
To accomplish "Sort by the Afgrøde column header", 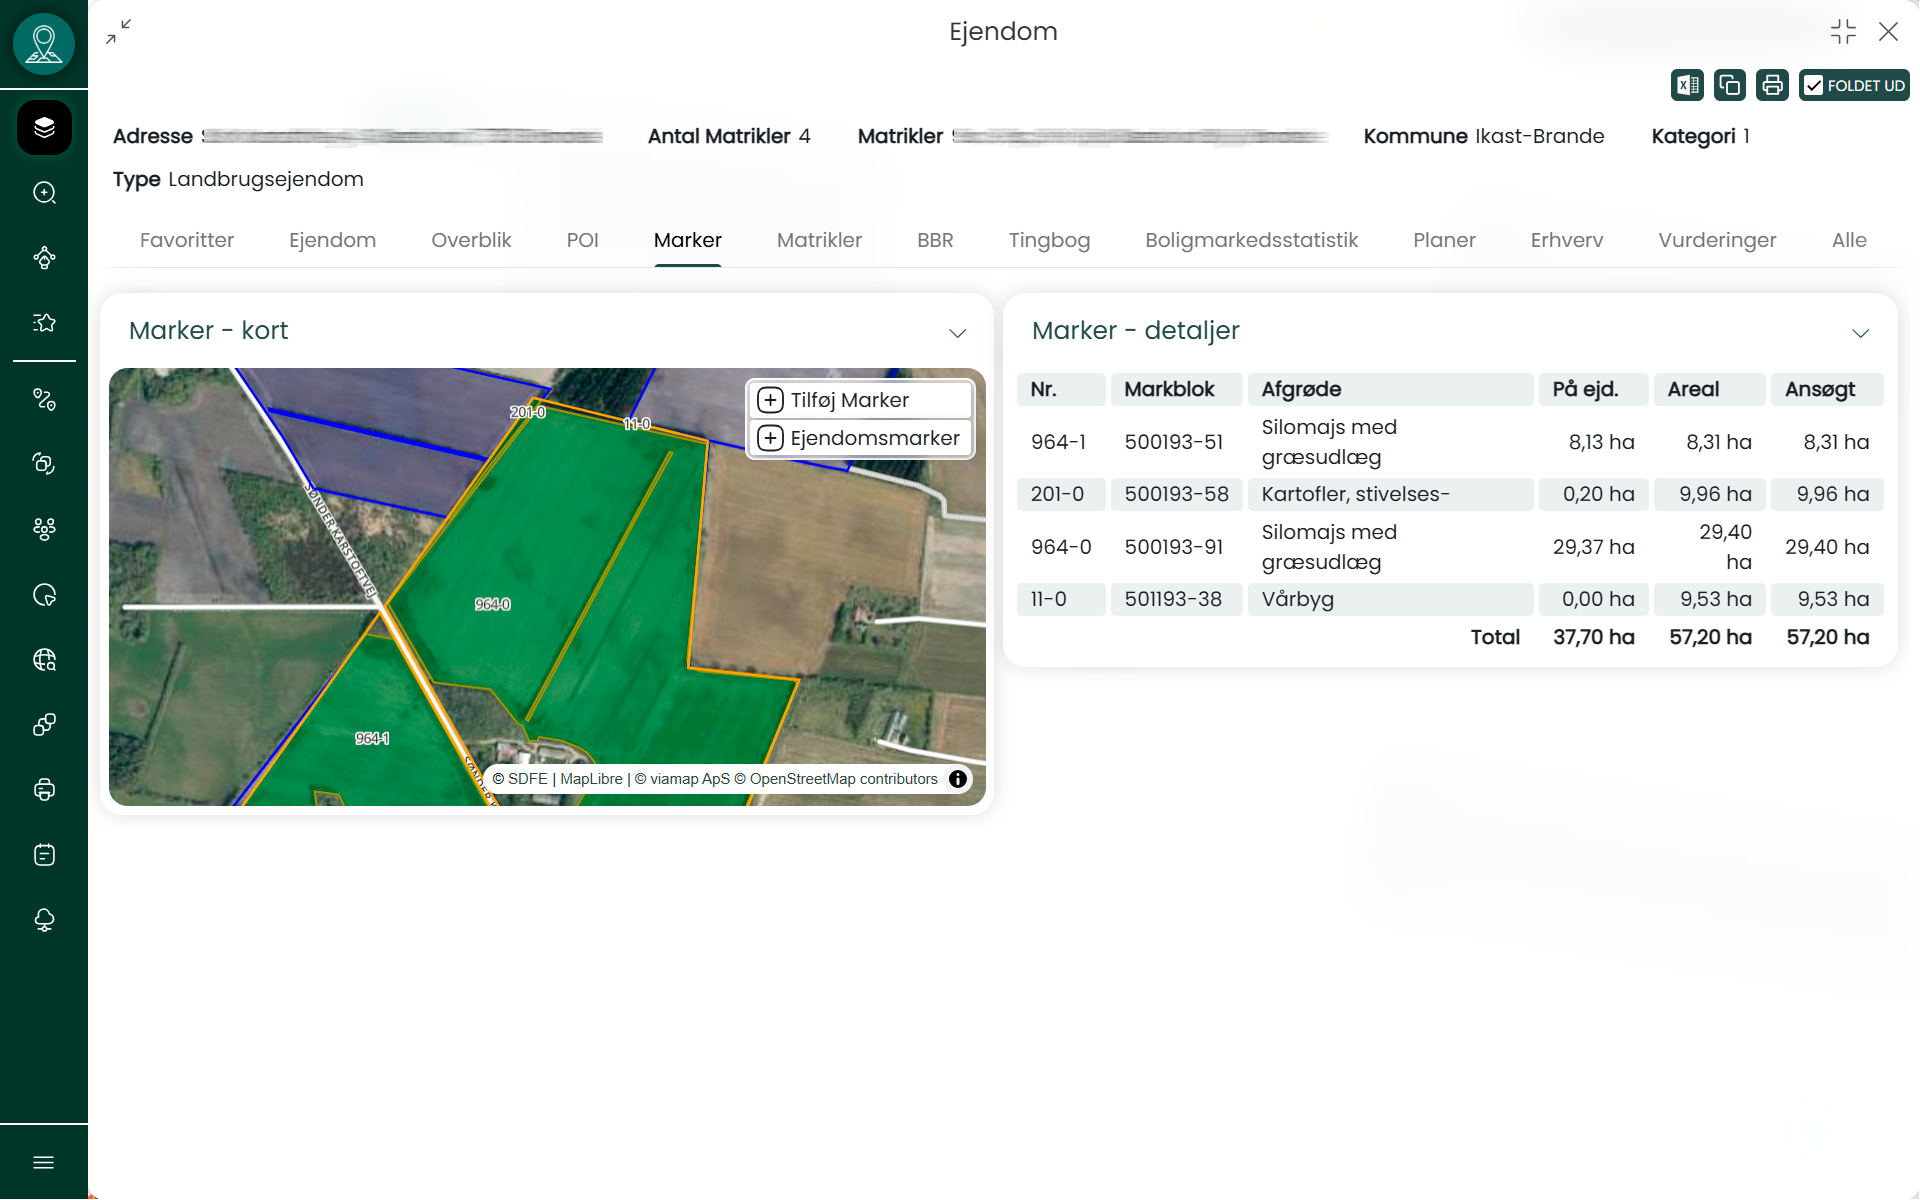I will pos(1390,389).
